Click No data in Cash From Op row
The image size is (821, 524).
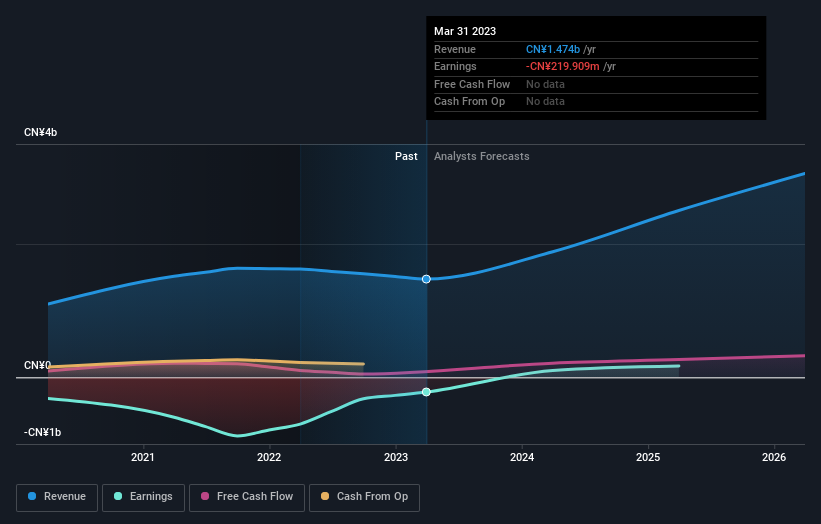[546, 102]
